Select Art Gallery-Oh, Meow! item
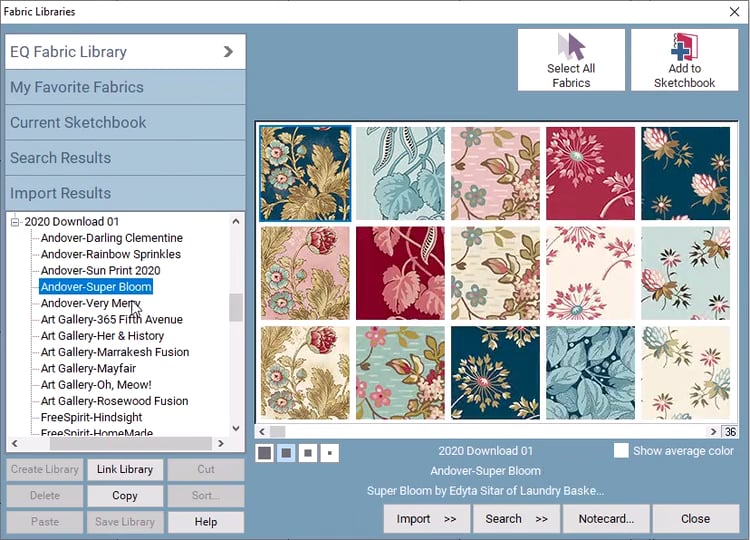 coord(96,384)
